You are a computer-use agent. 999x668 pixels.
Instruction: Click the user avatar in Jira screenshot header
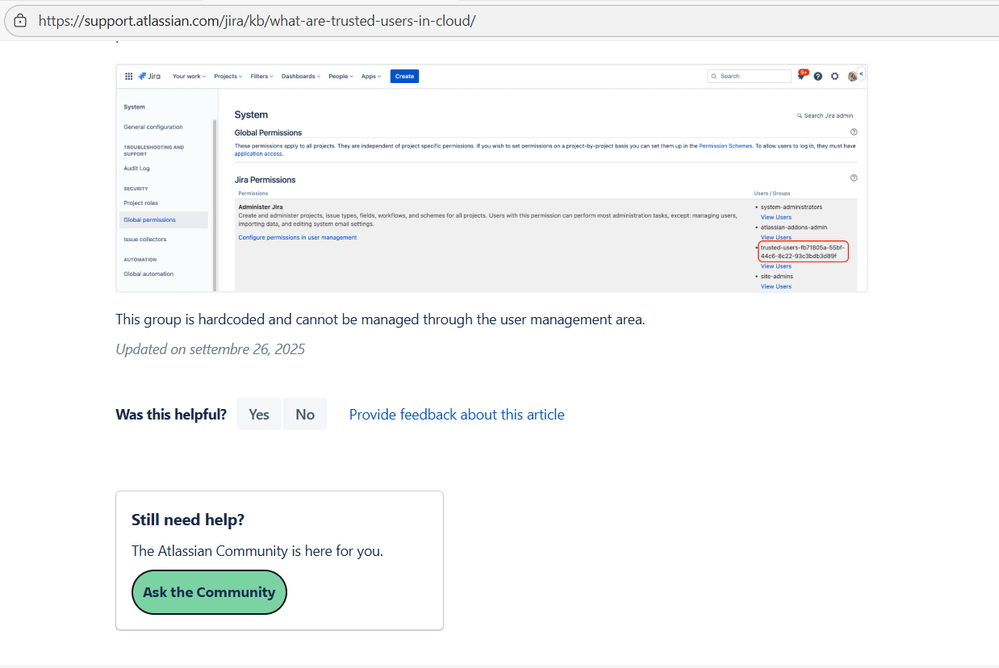coord(852,76)
